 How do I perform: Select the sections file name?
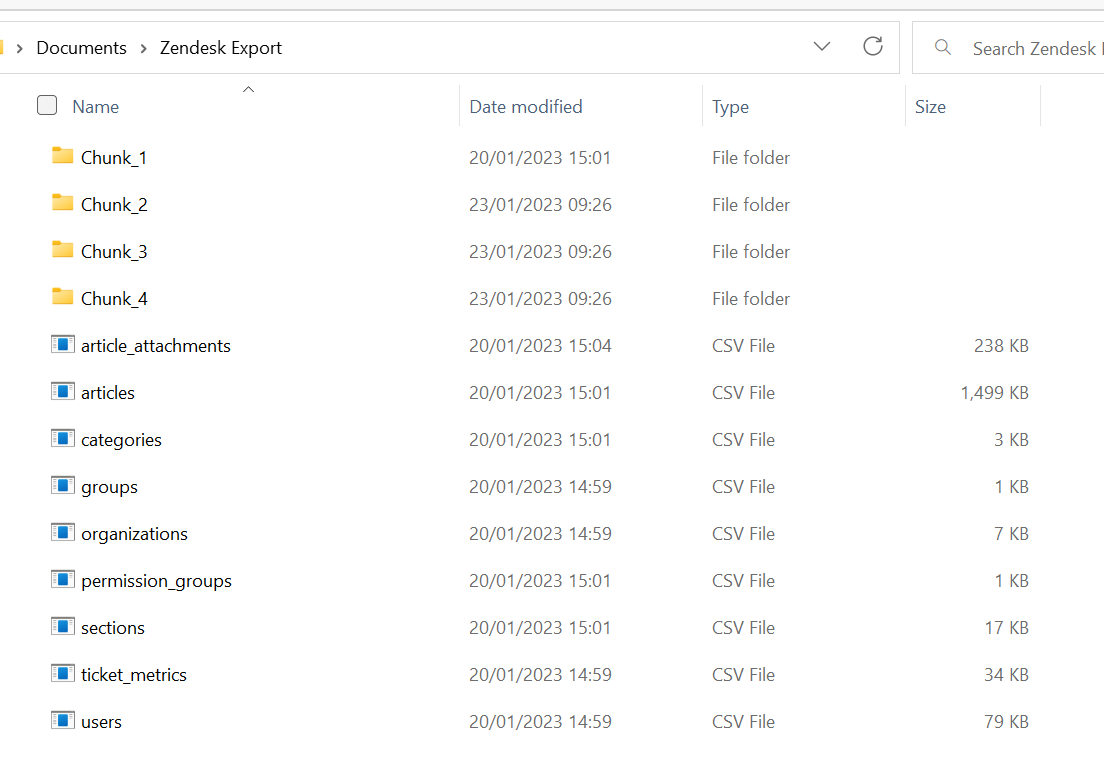click(x=113, y=628)
